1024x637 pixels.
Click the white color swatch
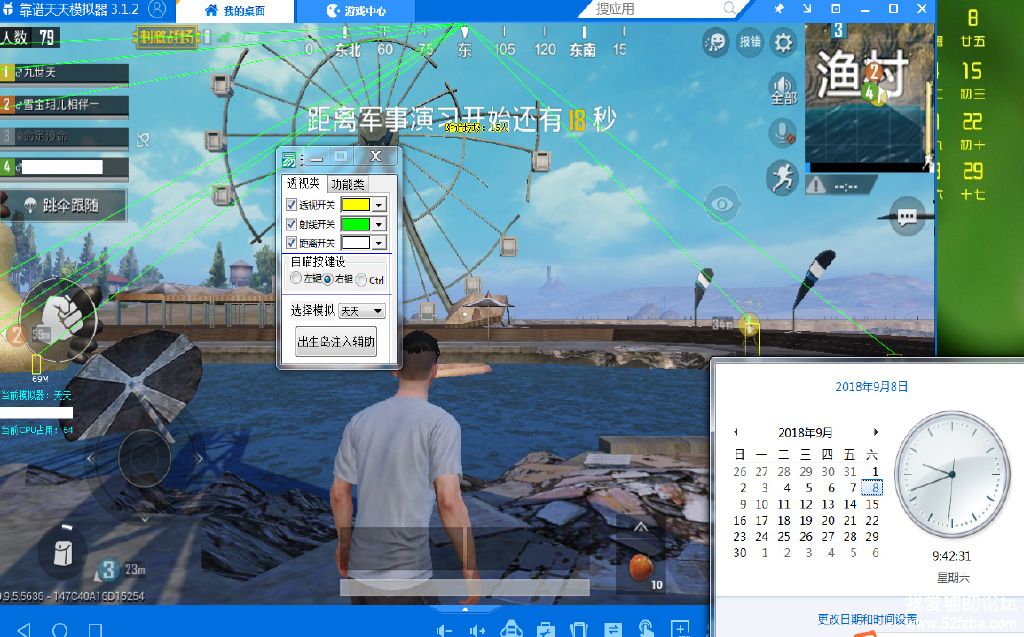[356, 242]
